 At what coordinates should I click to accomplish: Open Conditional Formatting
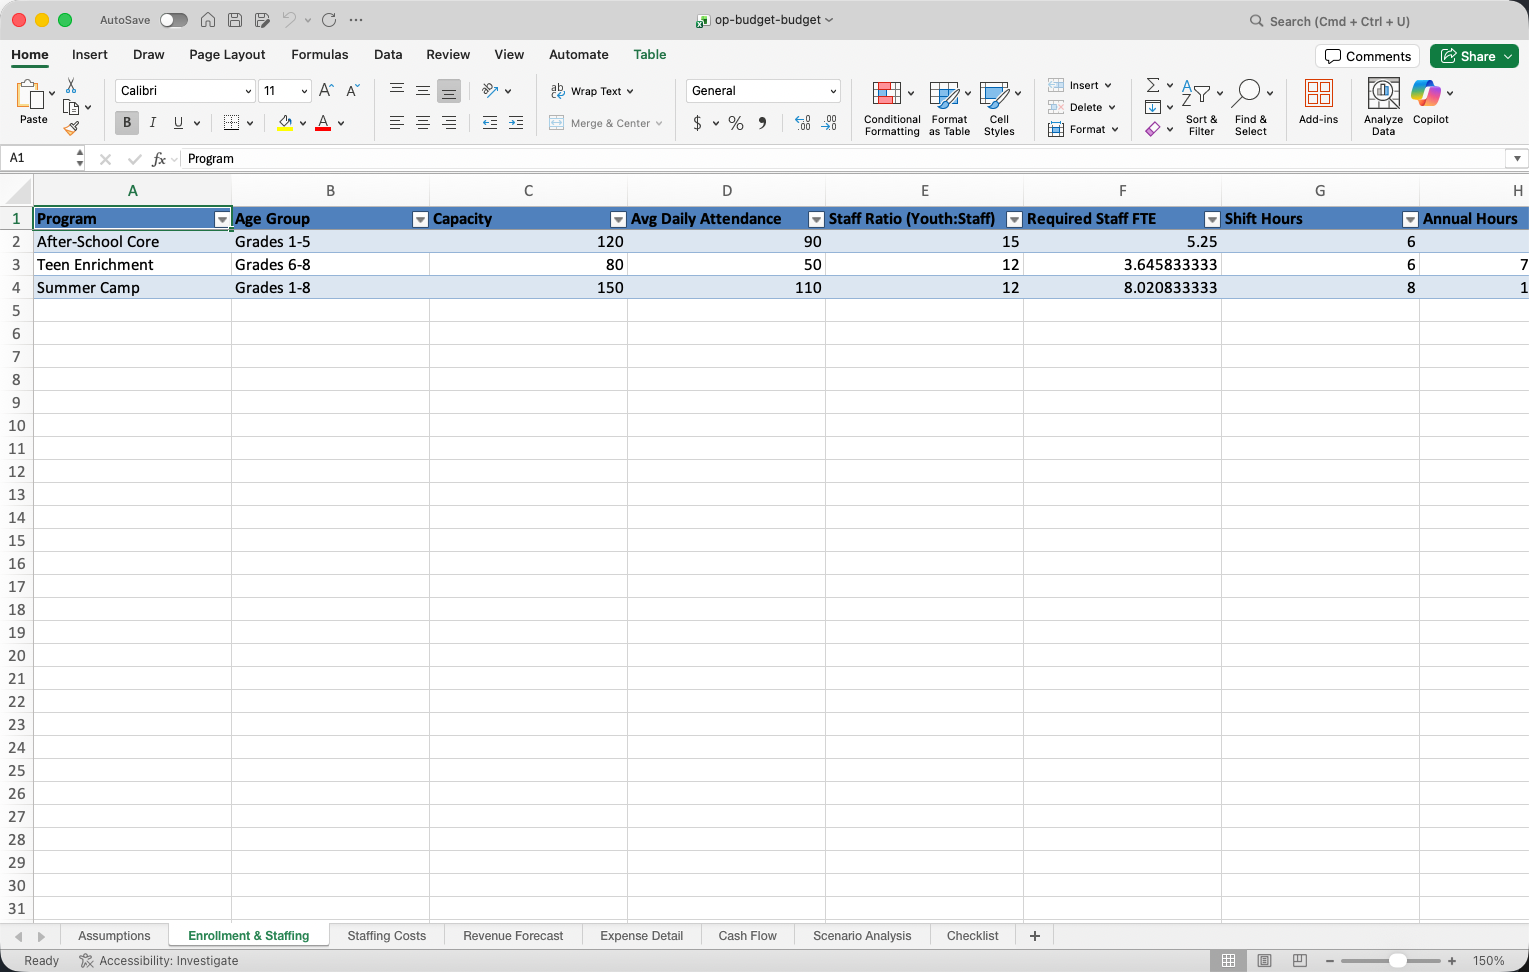click(x=891, y=108)
